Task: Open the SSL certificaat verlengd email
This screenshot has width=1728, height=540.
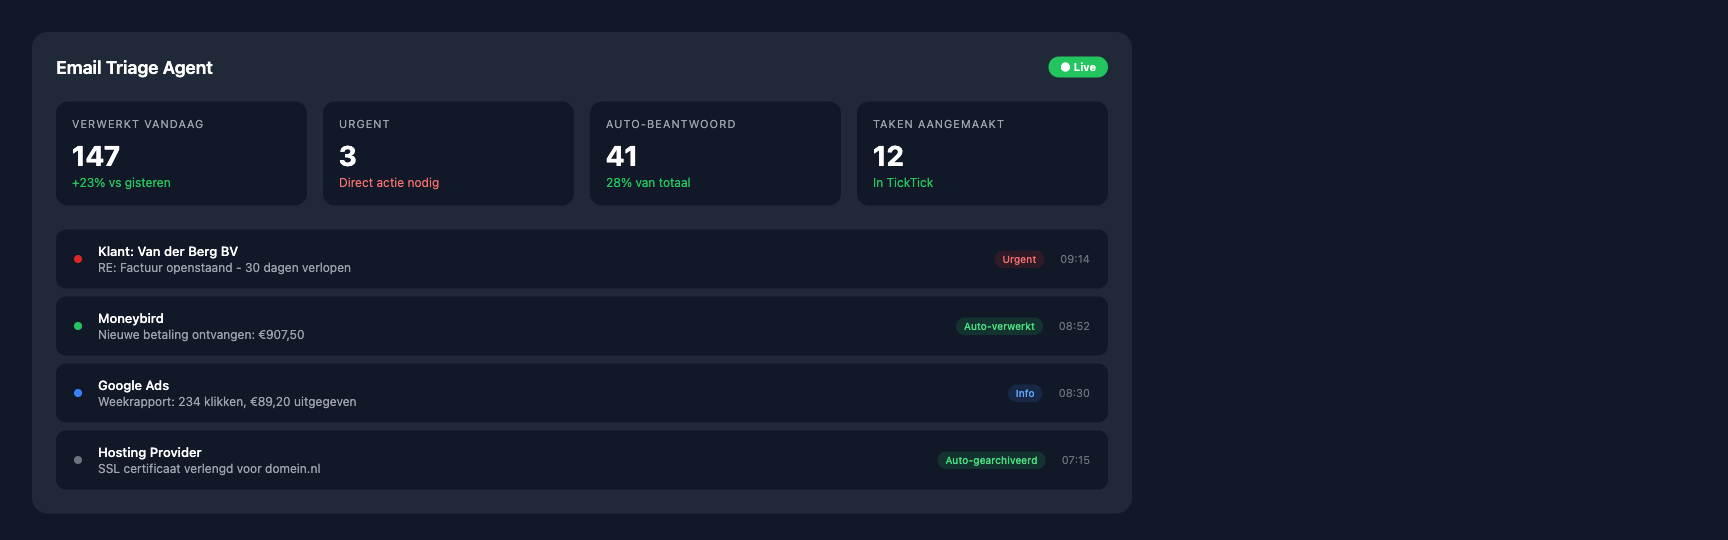Action: point(209,469)
